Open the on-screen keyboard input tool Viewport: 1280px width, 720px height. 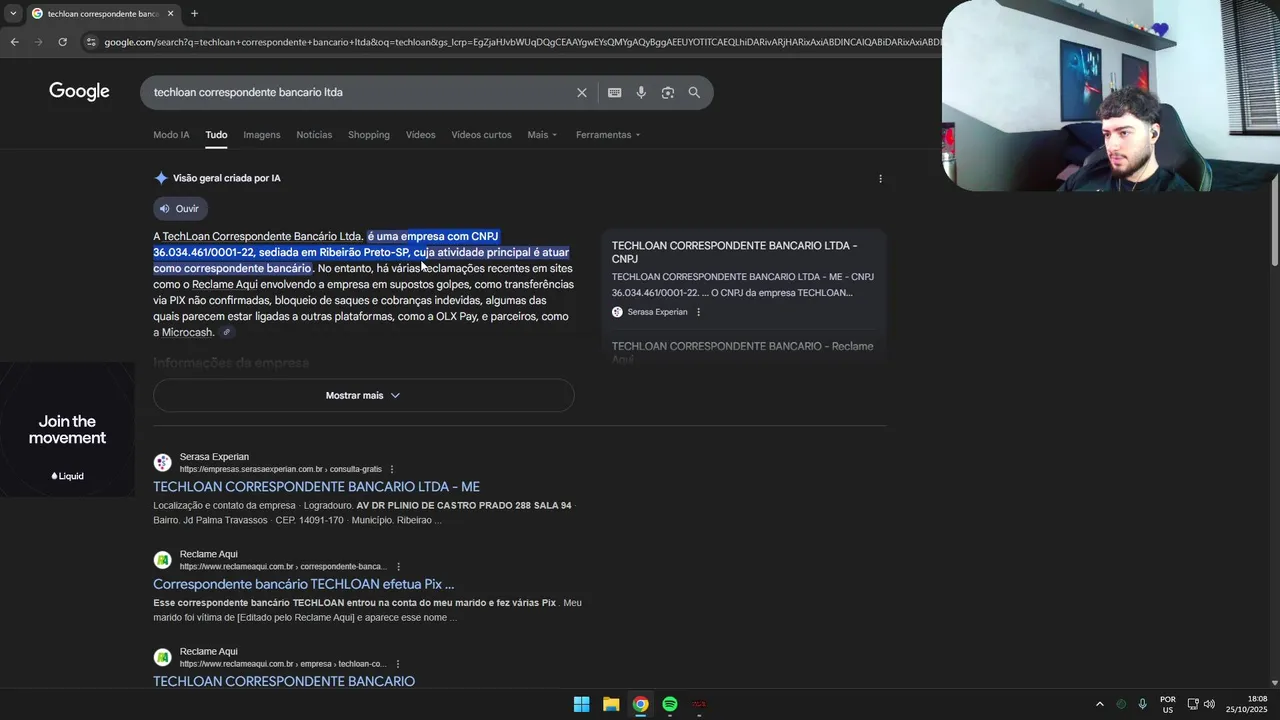point(614,92)
